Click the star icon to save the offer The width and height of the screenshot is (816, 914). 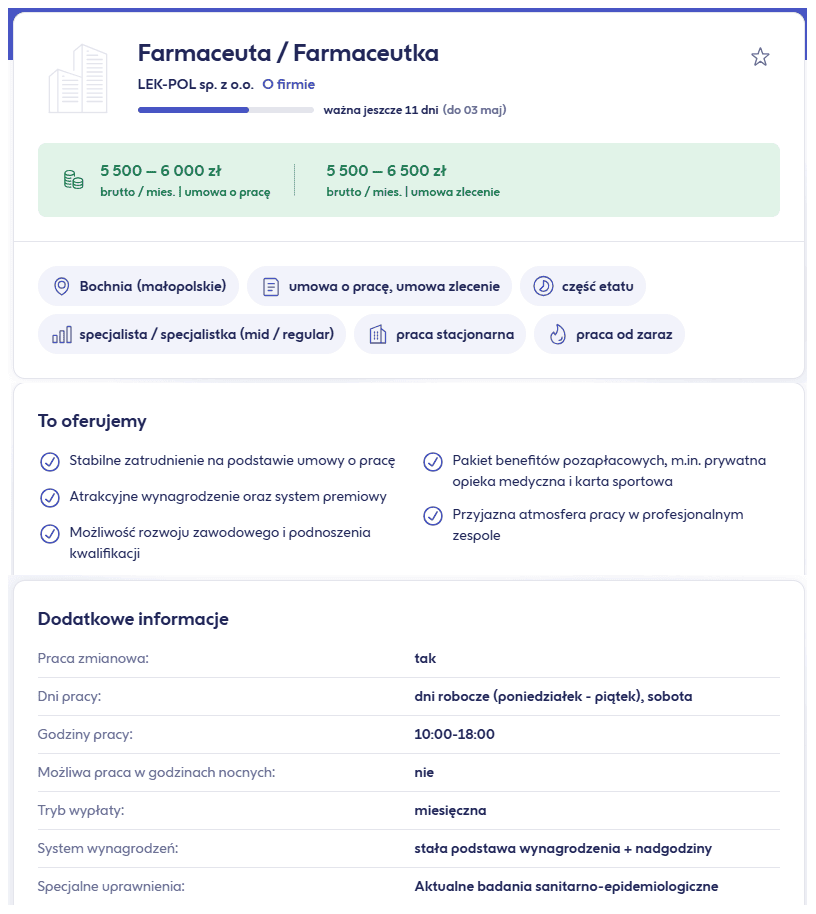[x=760, y=57]
